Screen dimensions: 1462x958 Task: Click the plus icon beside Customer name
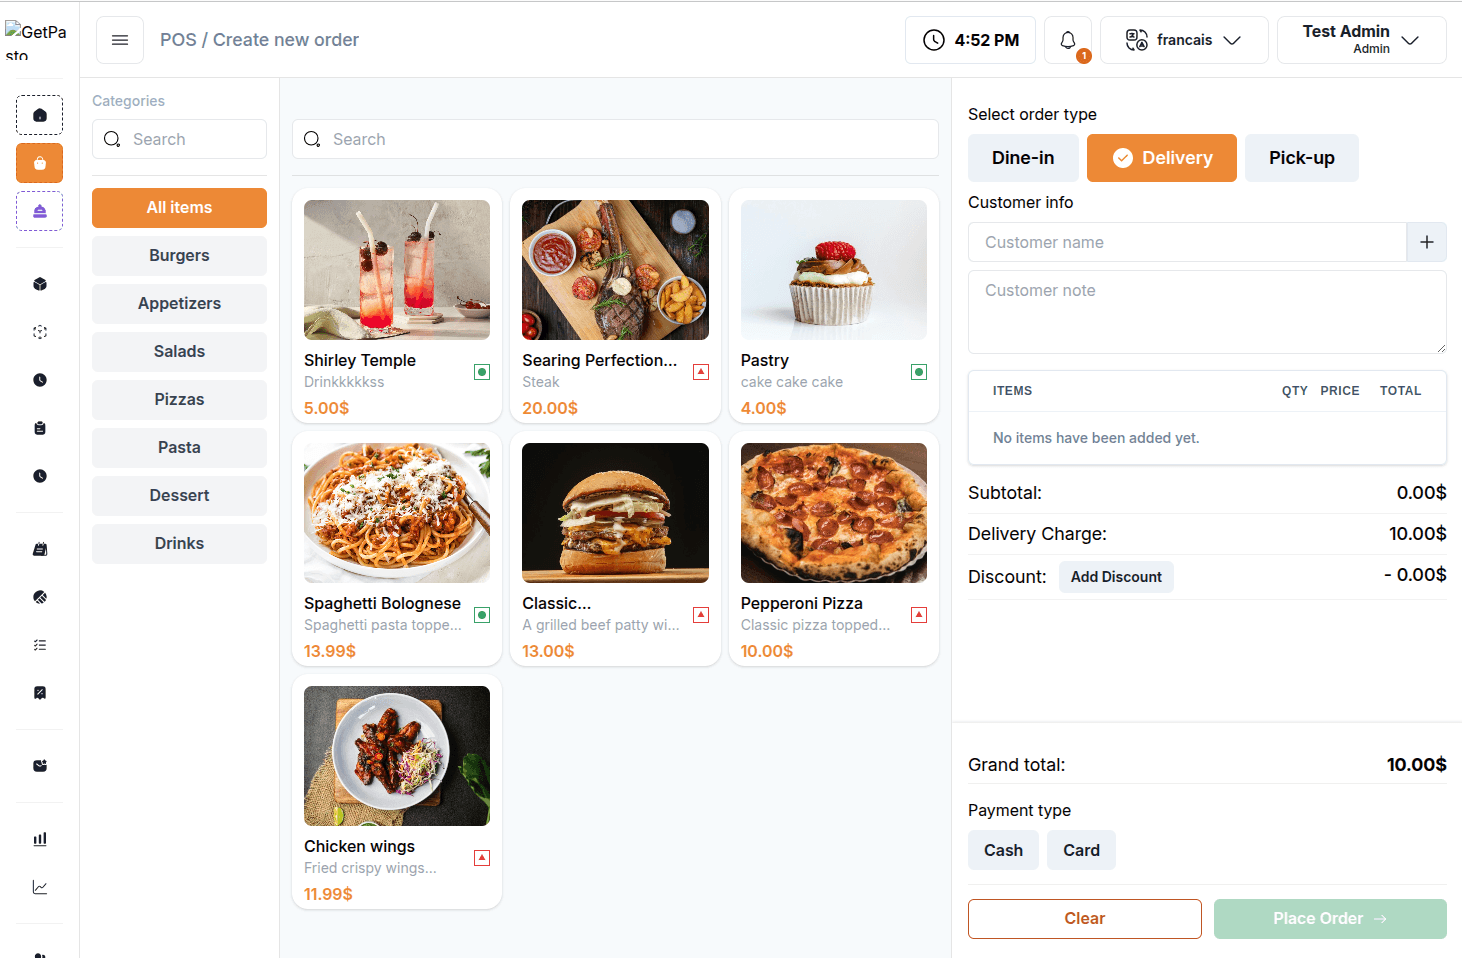(1426, 242)
